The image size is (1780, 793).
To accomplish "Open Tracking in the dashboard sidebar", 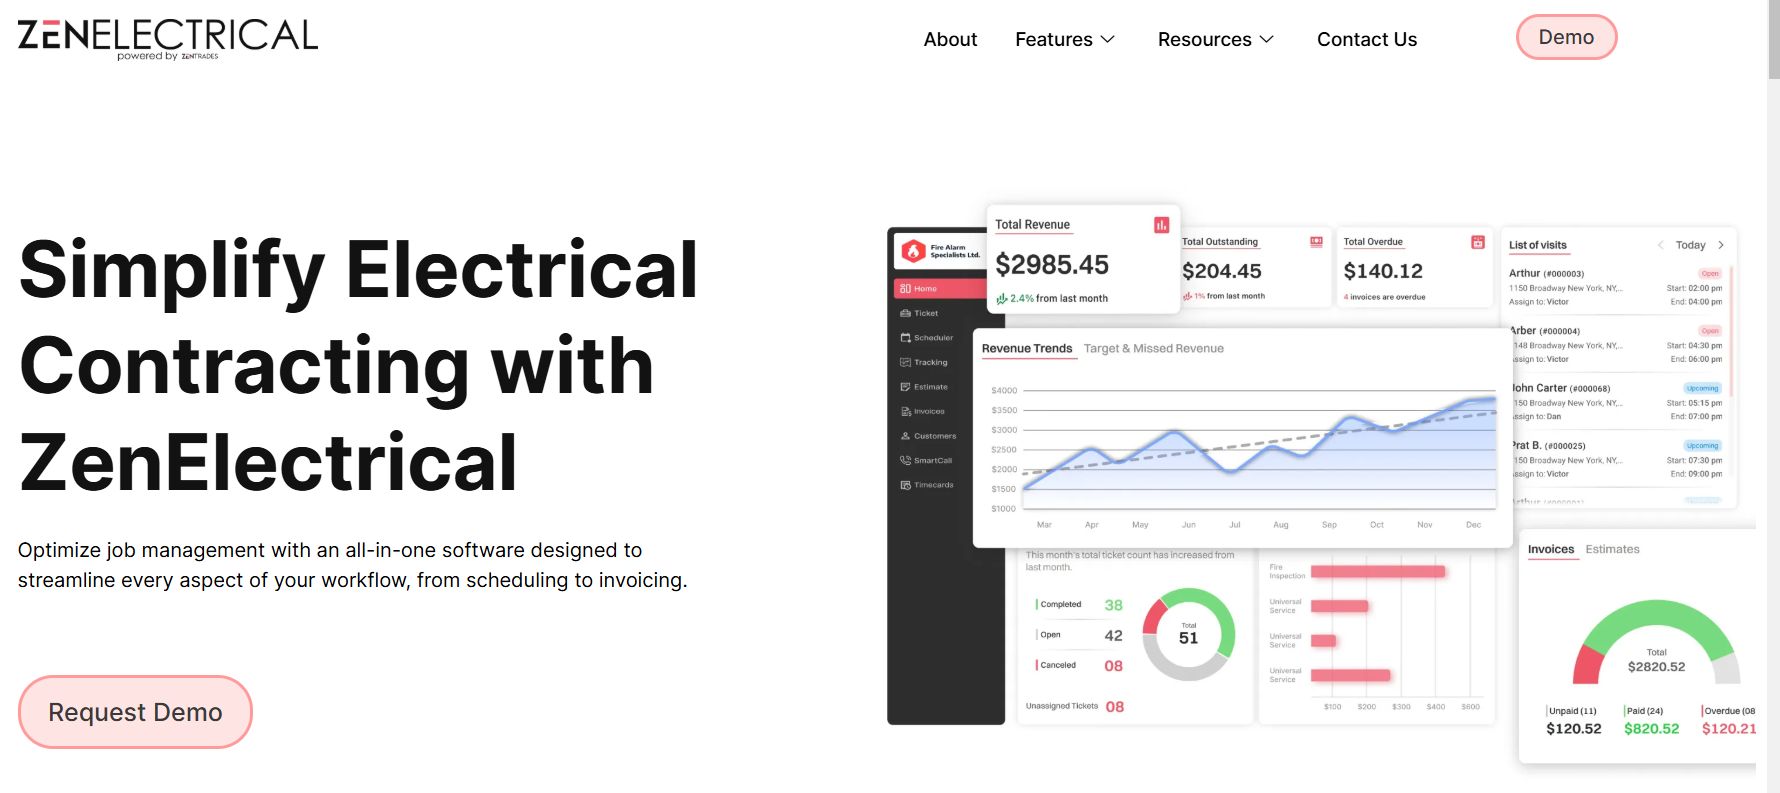I will [924, 362].
